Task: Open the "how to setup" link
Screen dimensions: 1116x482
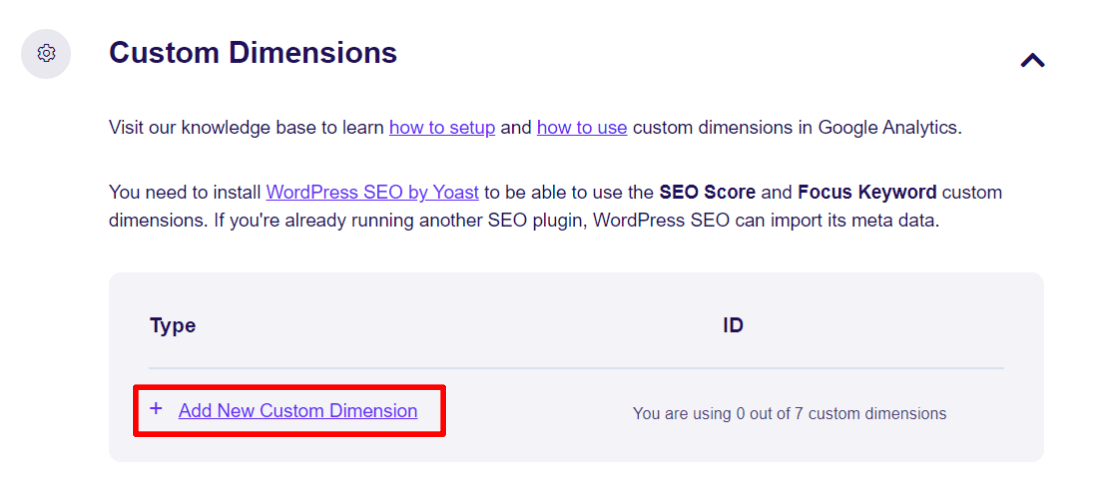Action: click(x=442, y=128)
